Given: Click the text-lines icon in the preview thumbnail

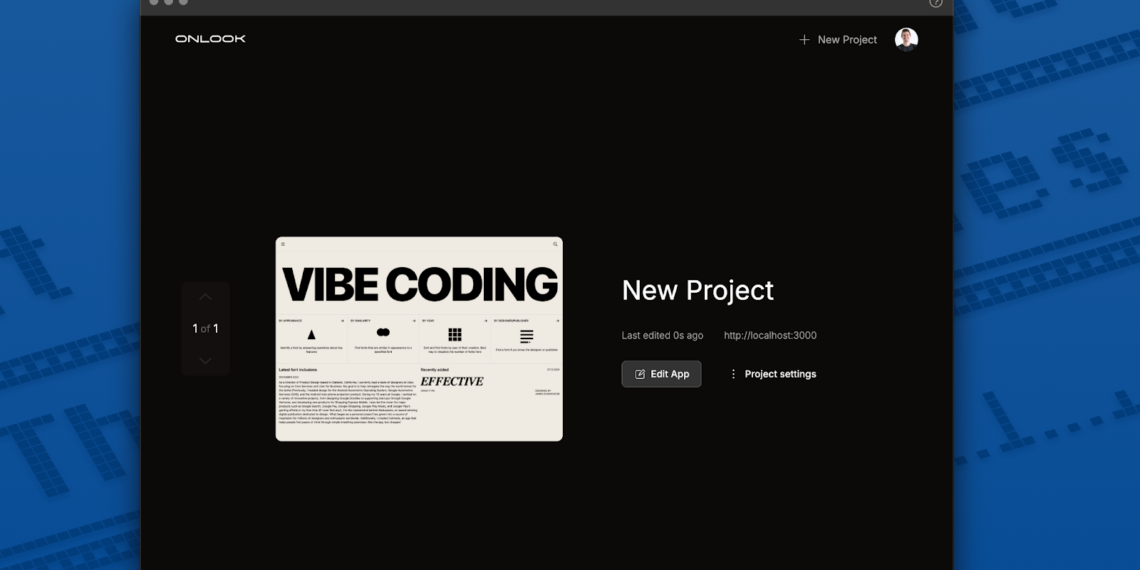Looking at the screenshot, I should [x=526, y=336].
